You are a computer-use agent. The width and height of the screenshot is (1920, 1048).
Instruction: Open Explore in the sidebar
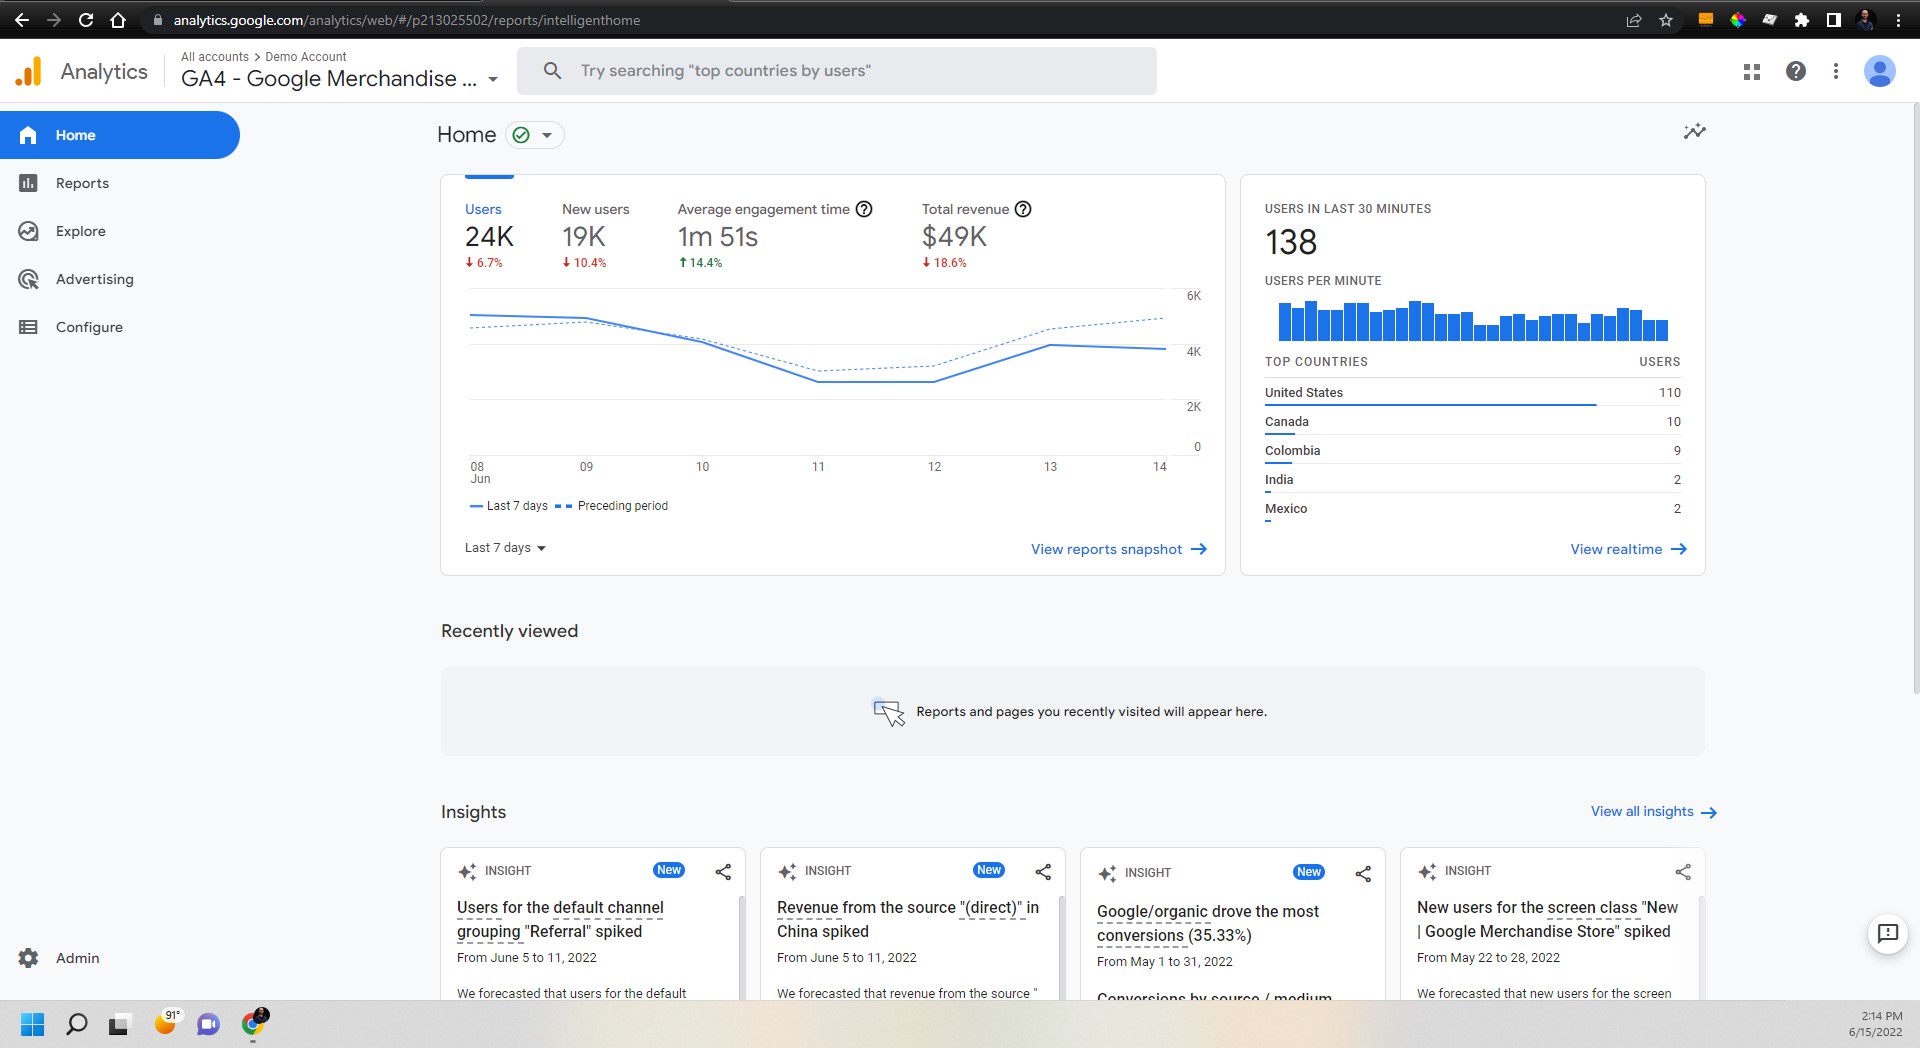click(80, 231)
